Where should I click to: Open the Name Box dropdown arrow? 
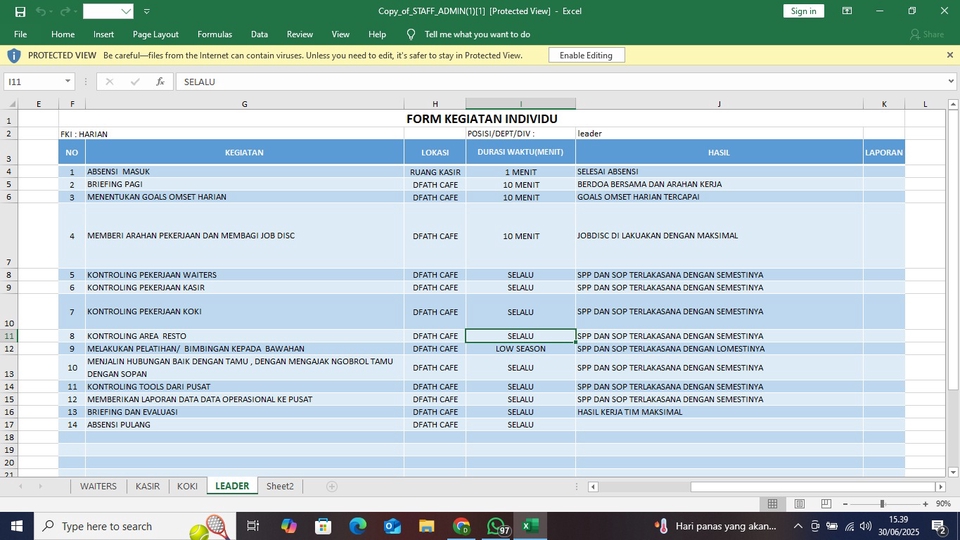(67, 81)
